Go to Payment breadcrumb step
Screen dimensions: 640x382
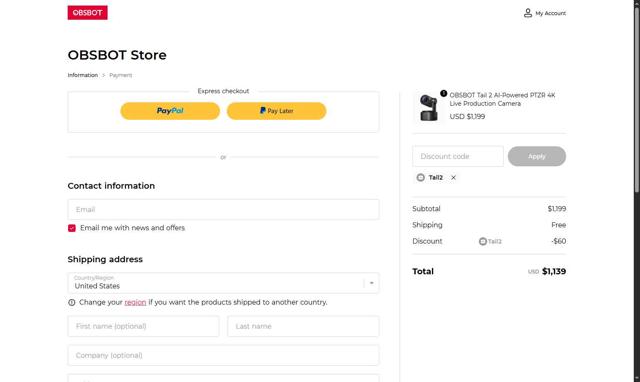tap(120, 75)
